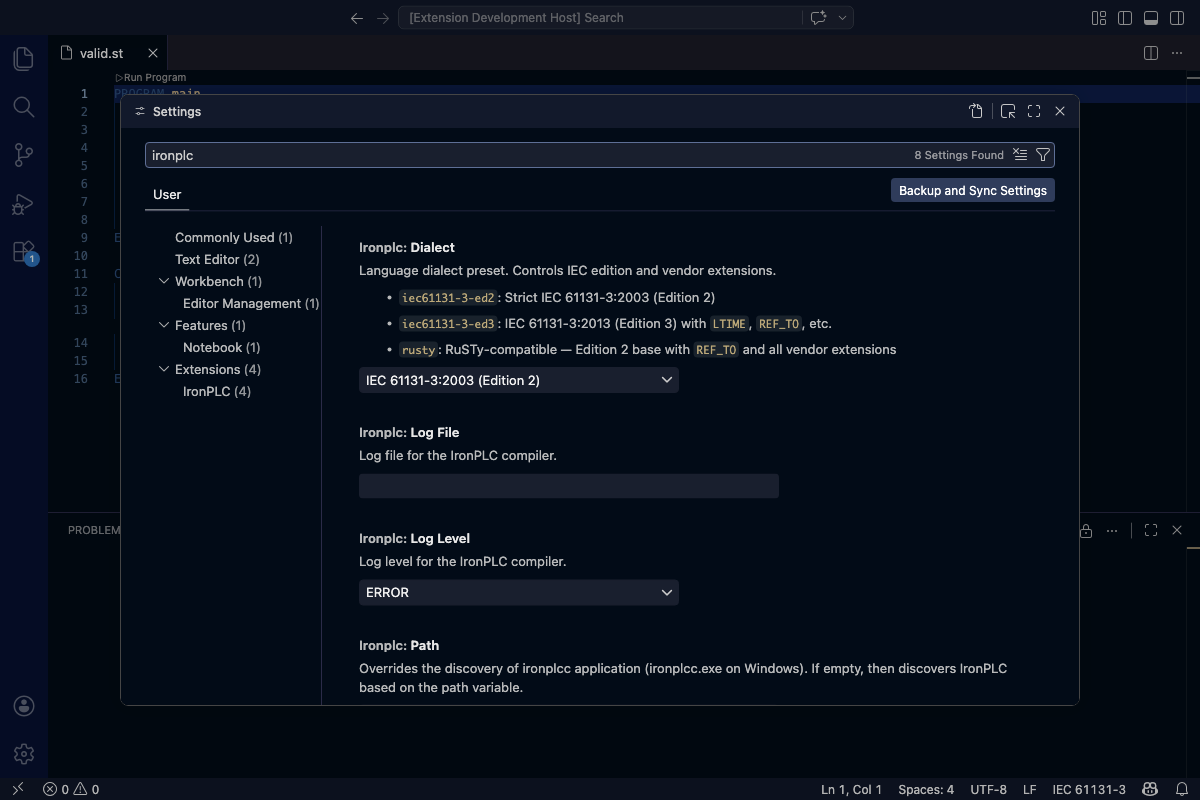Maximize the bottom panel size
The image size is (1200, 800).
tap(1151, 530)
